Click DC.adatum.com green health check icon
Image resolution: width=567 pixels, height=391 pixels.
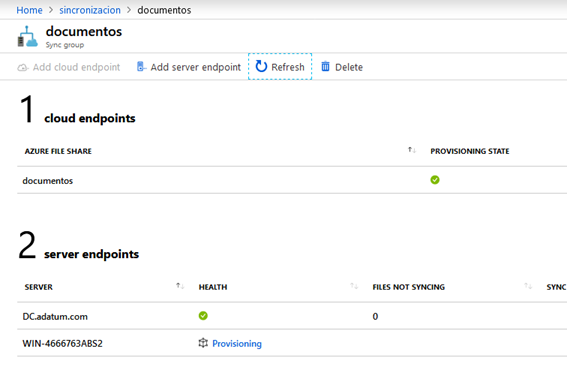(x=203, y=316)
